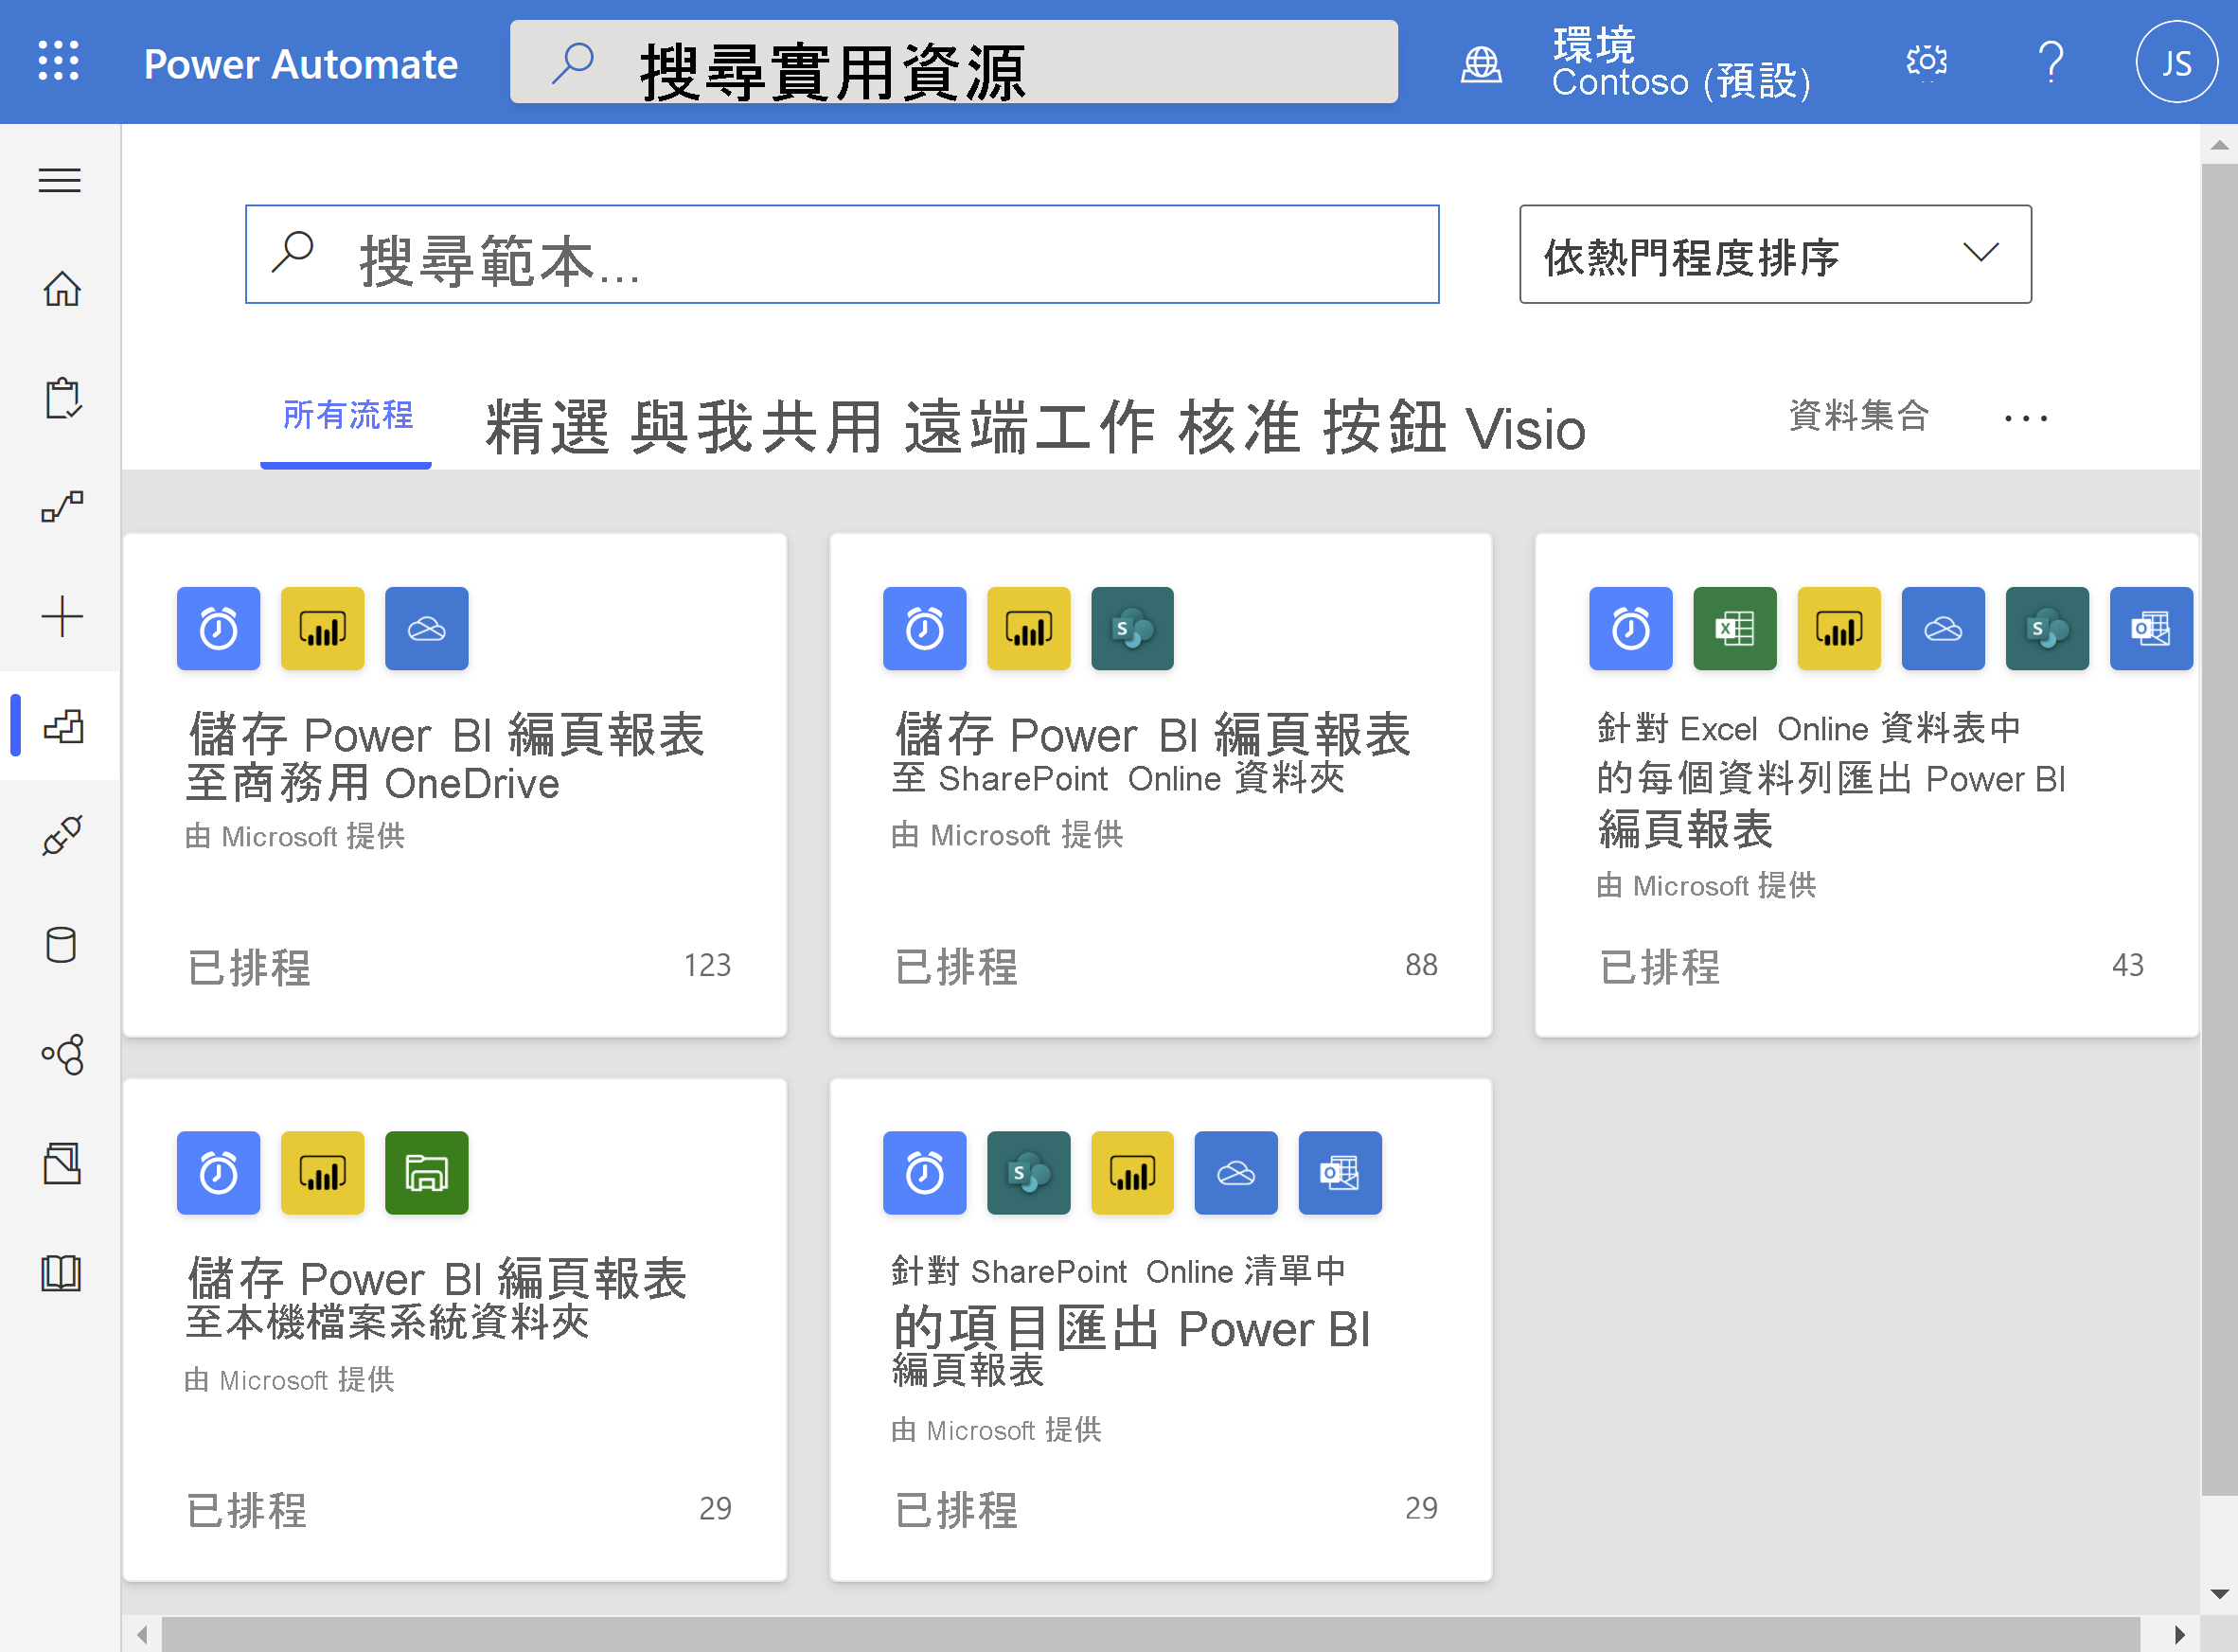
Task: Open the app launcher waffle icon
Action: [x=59, y=61]
